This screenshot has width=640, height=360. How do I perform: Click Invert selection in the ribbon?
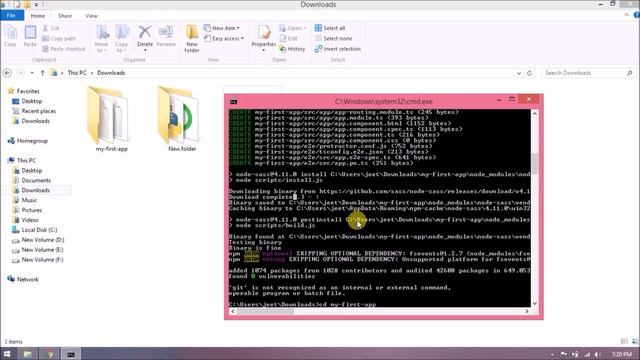338,49
